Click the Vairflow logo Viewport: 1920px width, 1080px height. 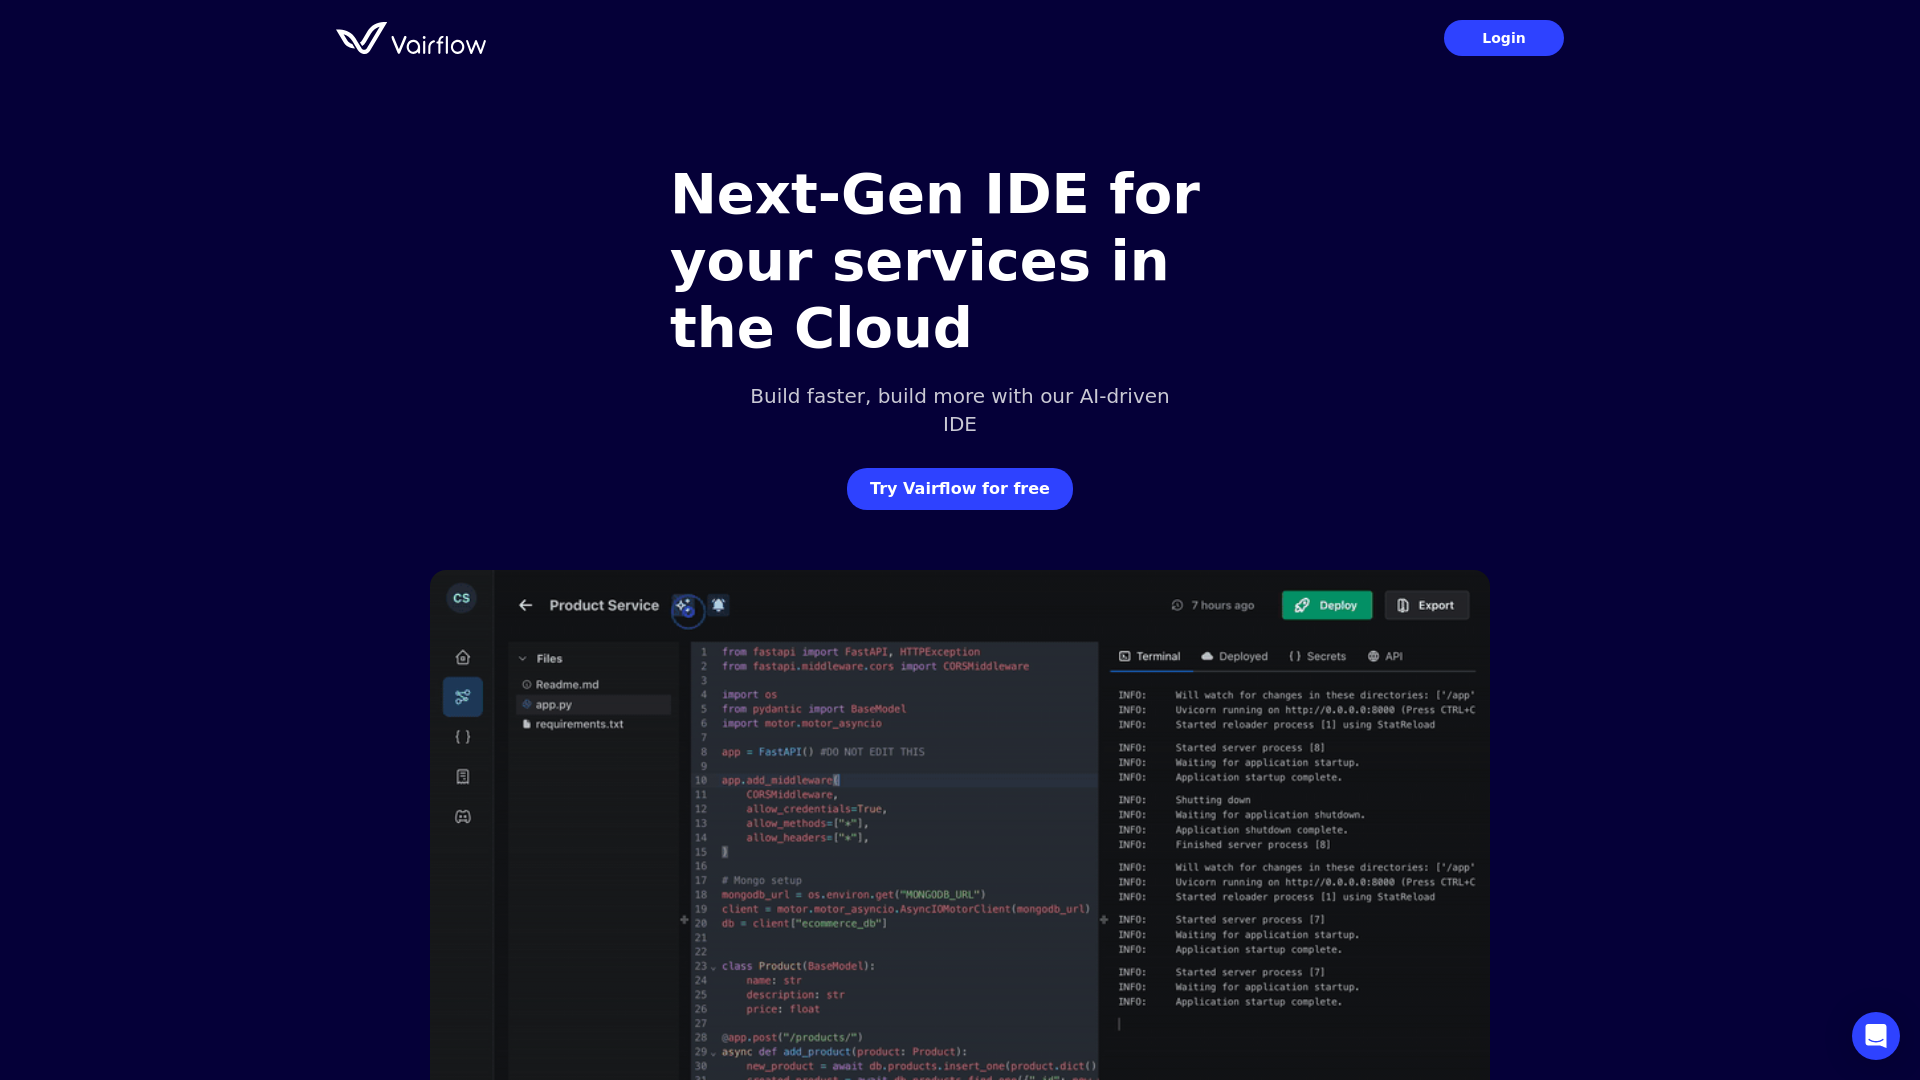pyautogui.click(x=411, y=38)
